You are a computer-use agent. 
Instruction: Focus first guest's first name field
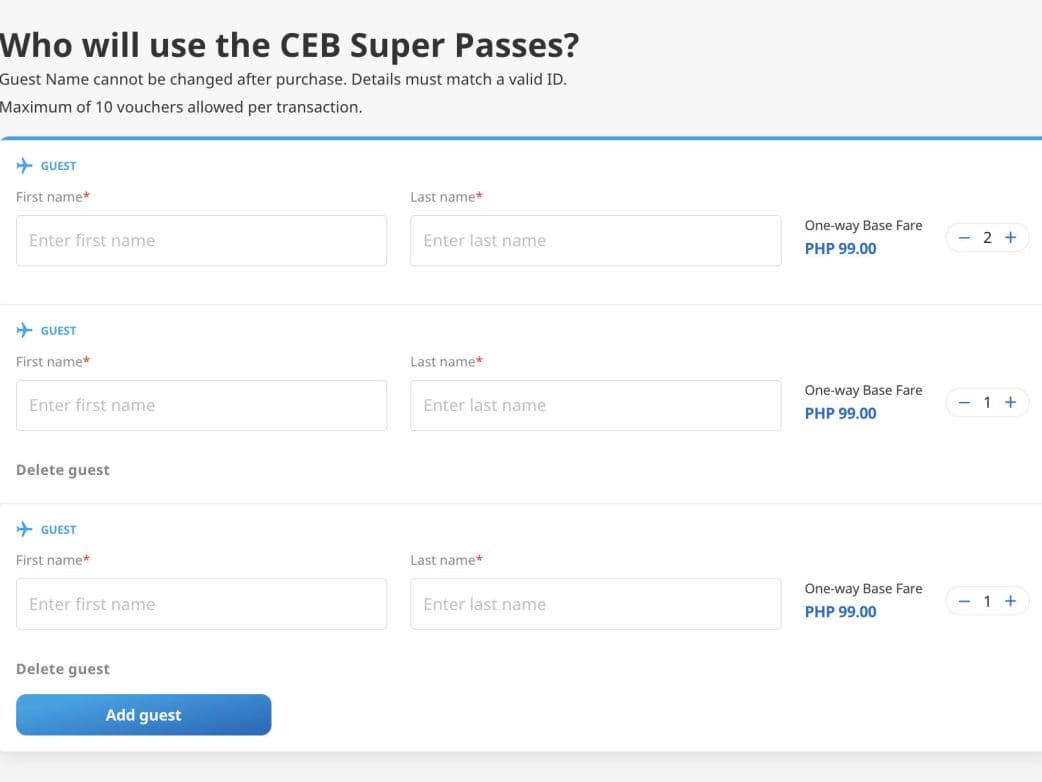coord(201,241)
